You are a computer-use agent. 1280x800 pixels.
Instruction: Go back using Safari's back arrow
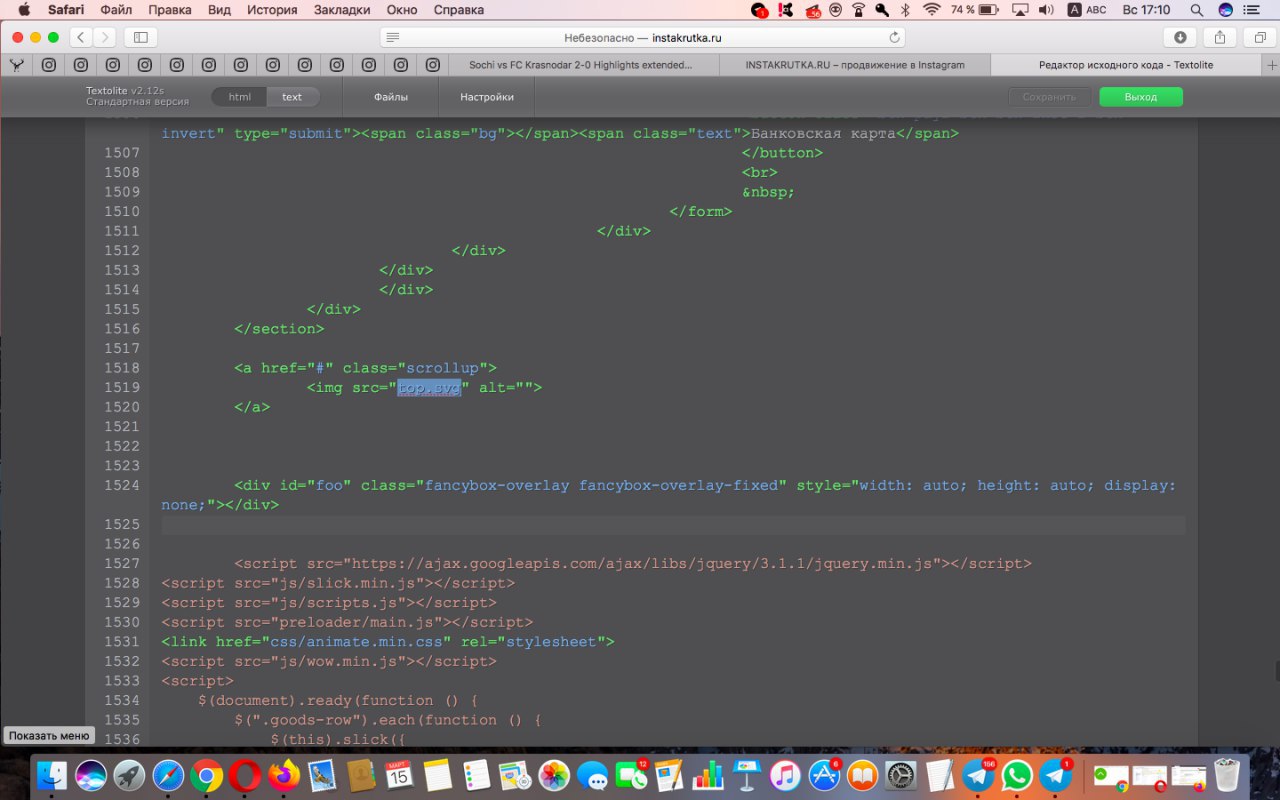coord(81,37)
